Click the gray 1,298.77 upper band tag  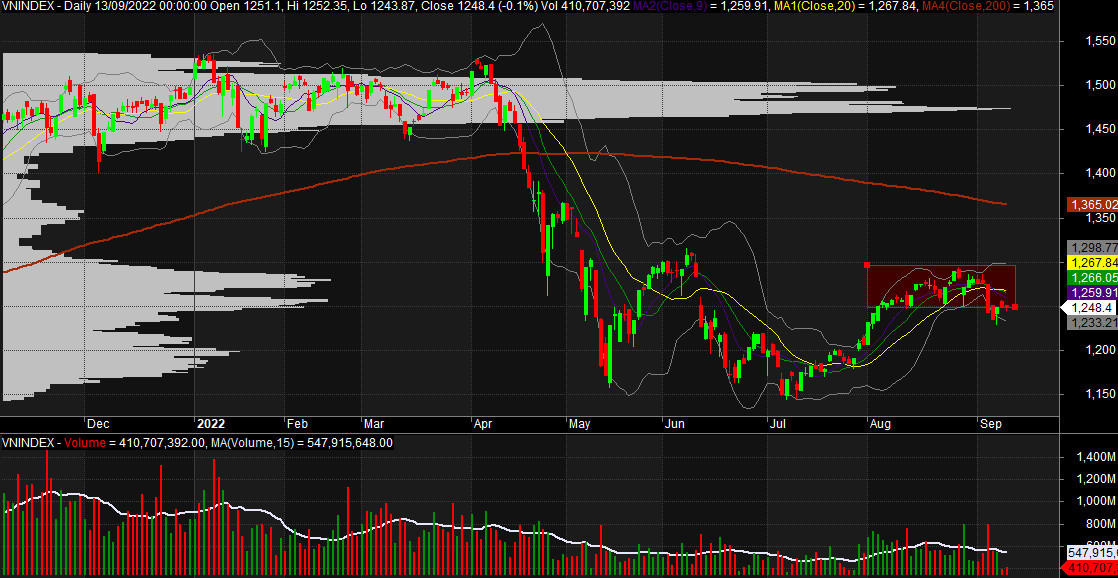click(1092, 247)
